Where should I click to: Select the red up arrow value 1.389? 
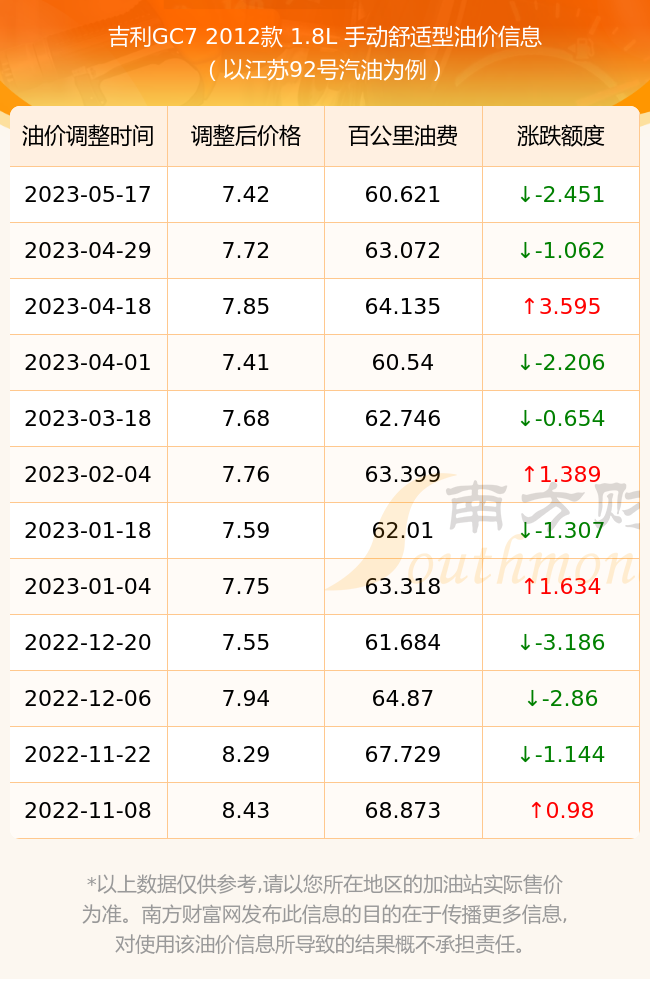[561, 474]
